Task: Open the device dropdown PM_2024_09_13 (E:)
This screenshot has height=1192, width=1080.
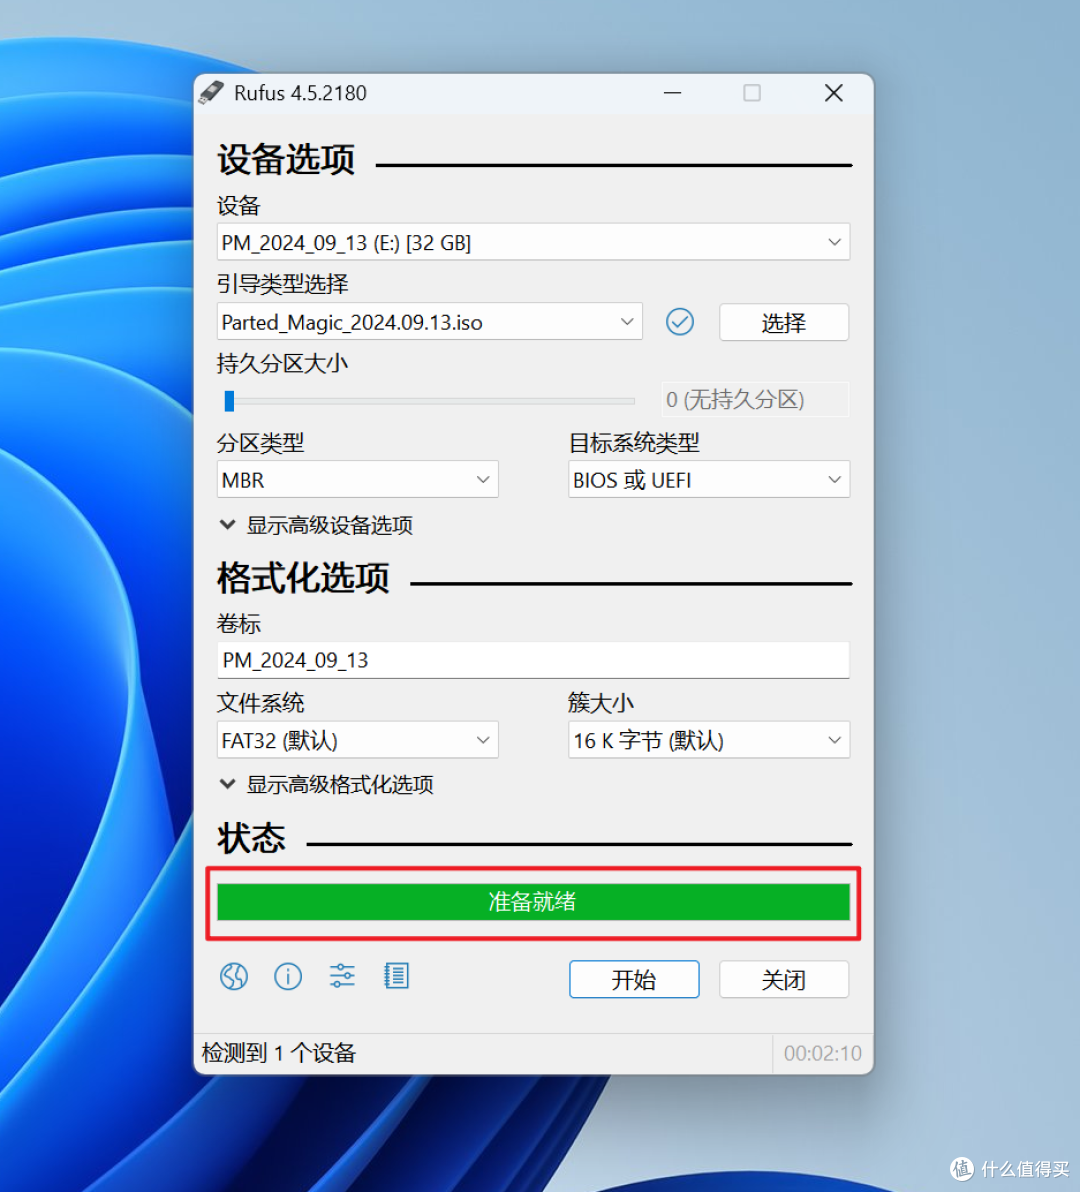Action: click(x=533, y=243)
